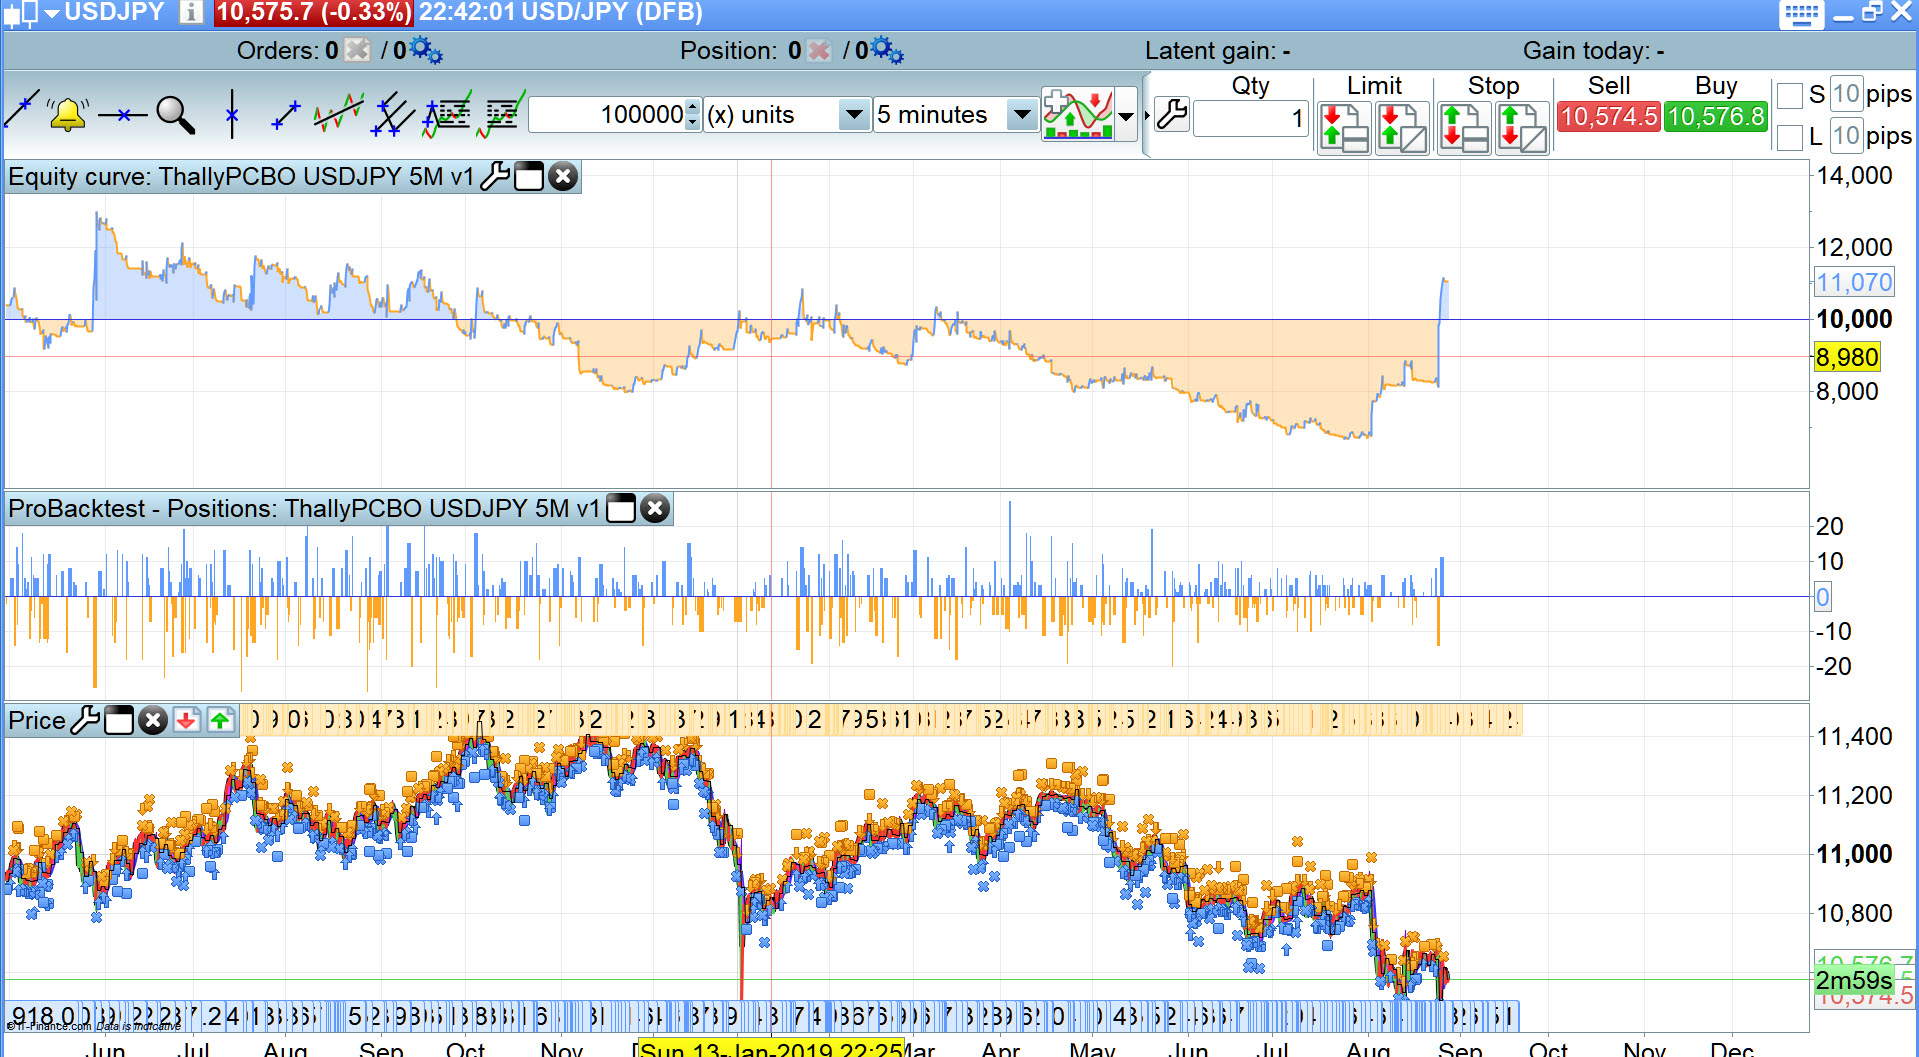Close all positions with the Position X icon

pos(819,50)
